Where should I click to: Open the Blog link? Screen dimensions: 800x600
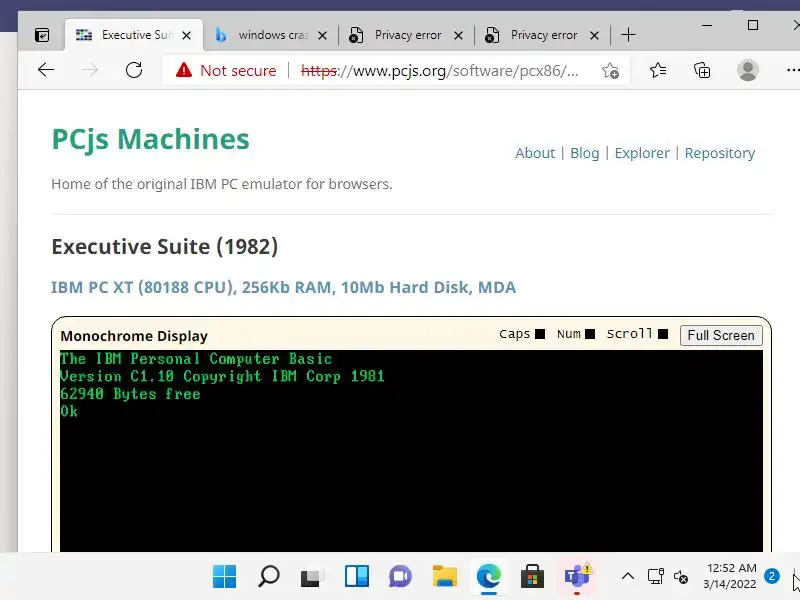point(585,153)
